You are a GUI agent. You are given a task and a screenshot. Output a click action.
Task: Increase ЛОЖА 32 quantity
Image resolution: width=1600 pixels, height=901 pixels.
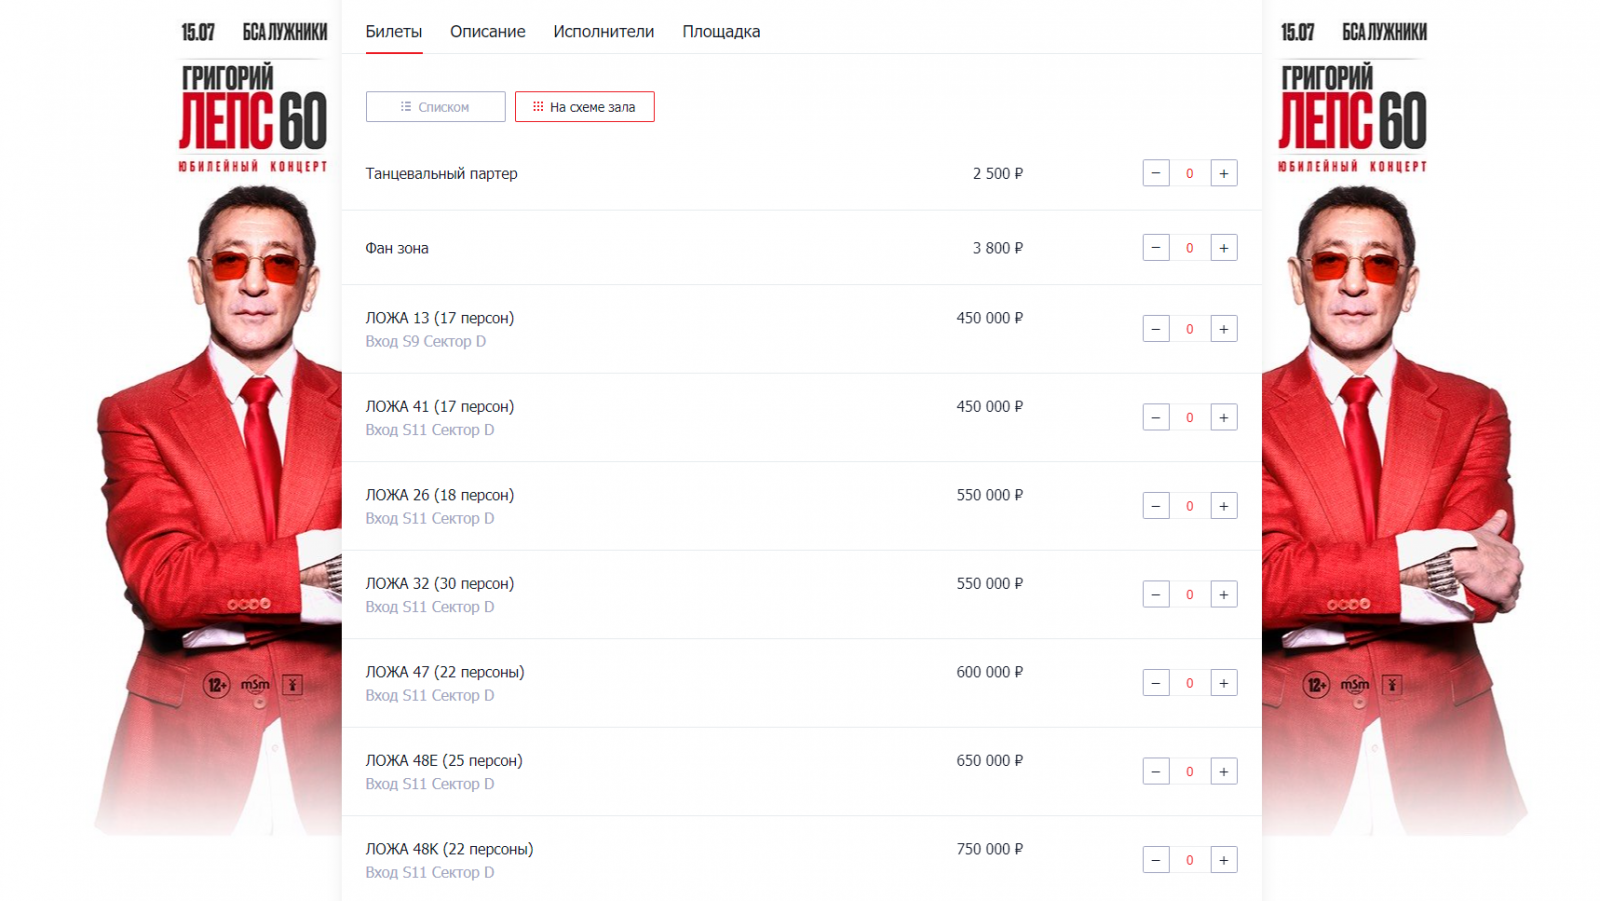pyautogui.click(x=1224, y=594)
